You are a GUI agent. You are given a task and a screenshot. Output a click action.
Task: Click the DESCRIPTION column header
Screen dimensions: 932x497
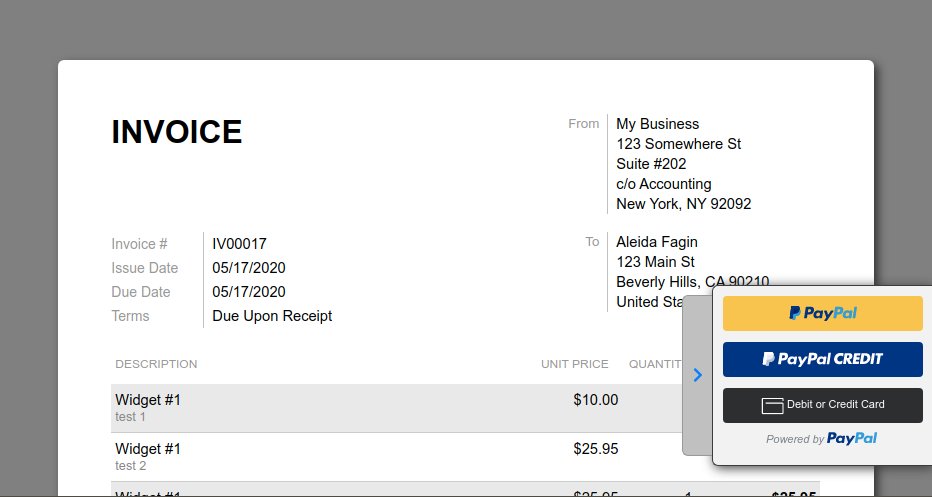pos(156,364)
